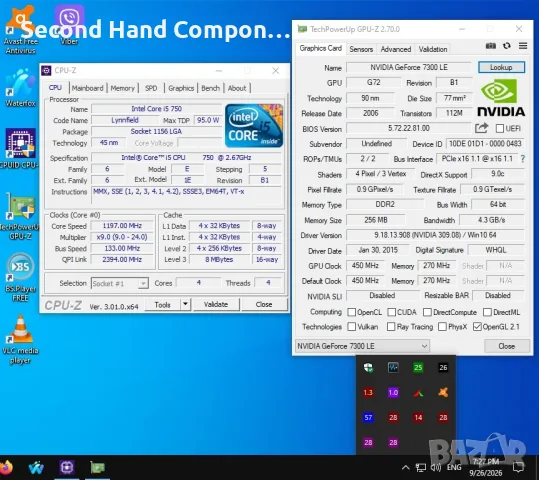Click the red 14 tray icon

pyautogui.click(x=418, y=417)
